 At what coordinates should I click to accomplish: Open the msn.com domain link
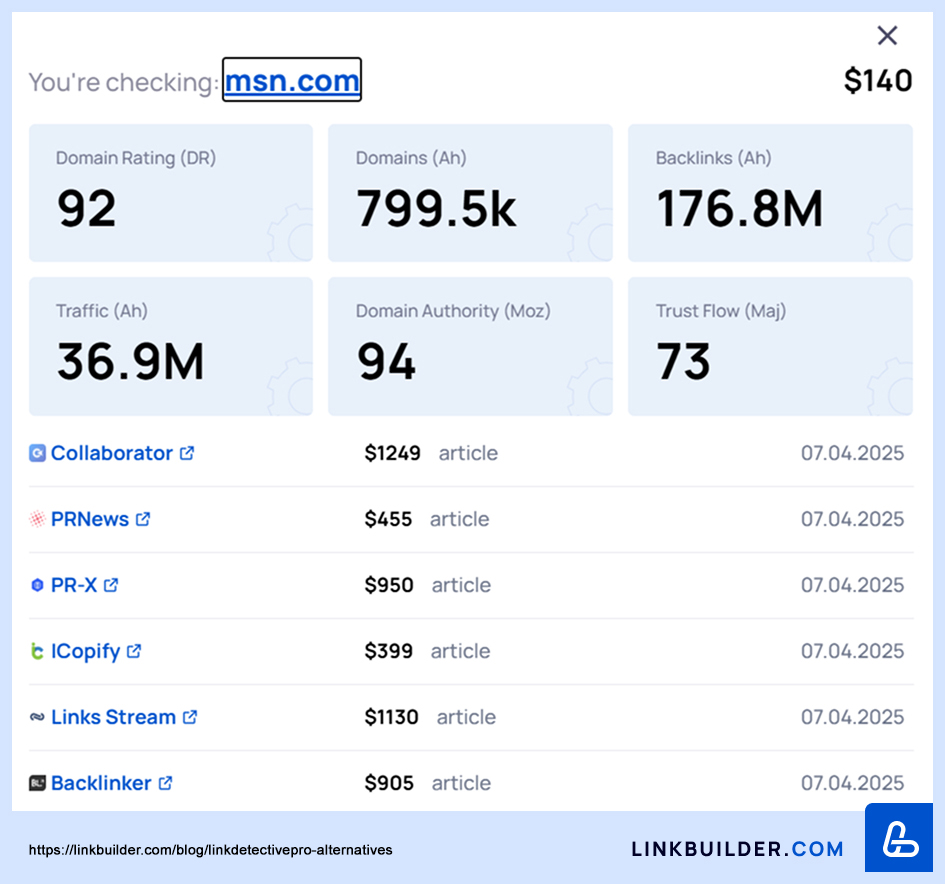[291, 80]
